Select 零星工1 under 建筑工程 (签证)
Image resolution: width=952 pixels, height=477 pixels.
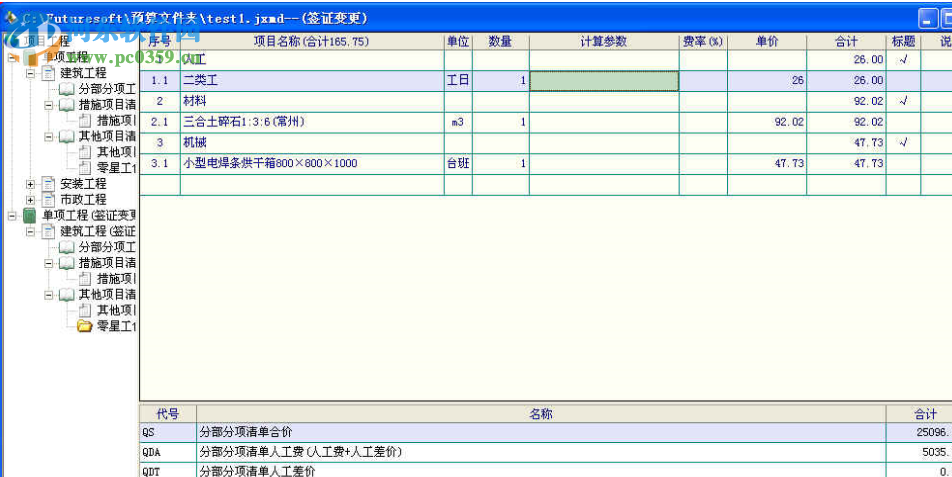(117, 326)
